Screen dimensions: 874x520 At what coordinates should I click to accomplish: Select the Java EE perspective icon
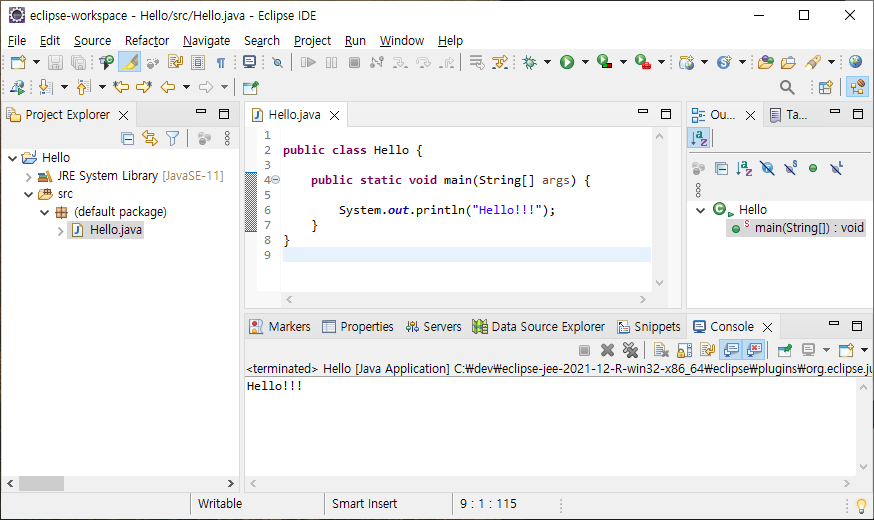(x=857, y=88)
